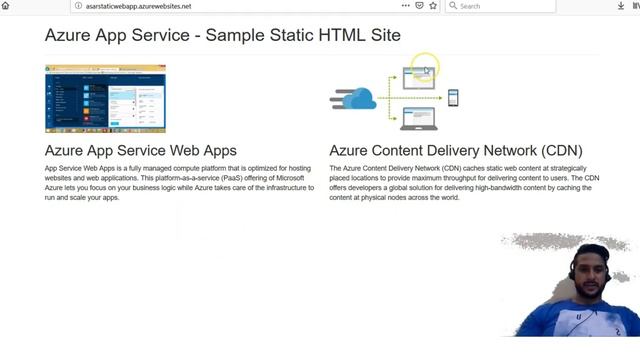
Task: Click the CDN cloud diagram image
Action: [x=394, y=98]
